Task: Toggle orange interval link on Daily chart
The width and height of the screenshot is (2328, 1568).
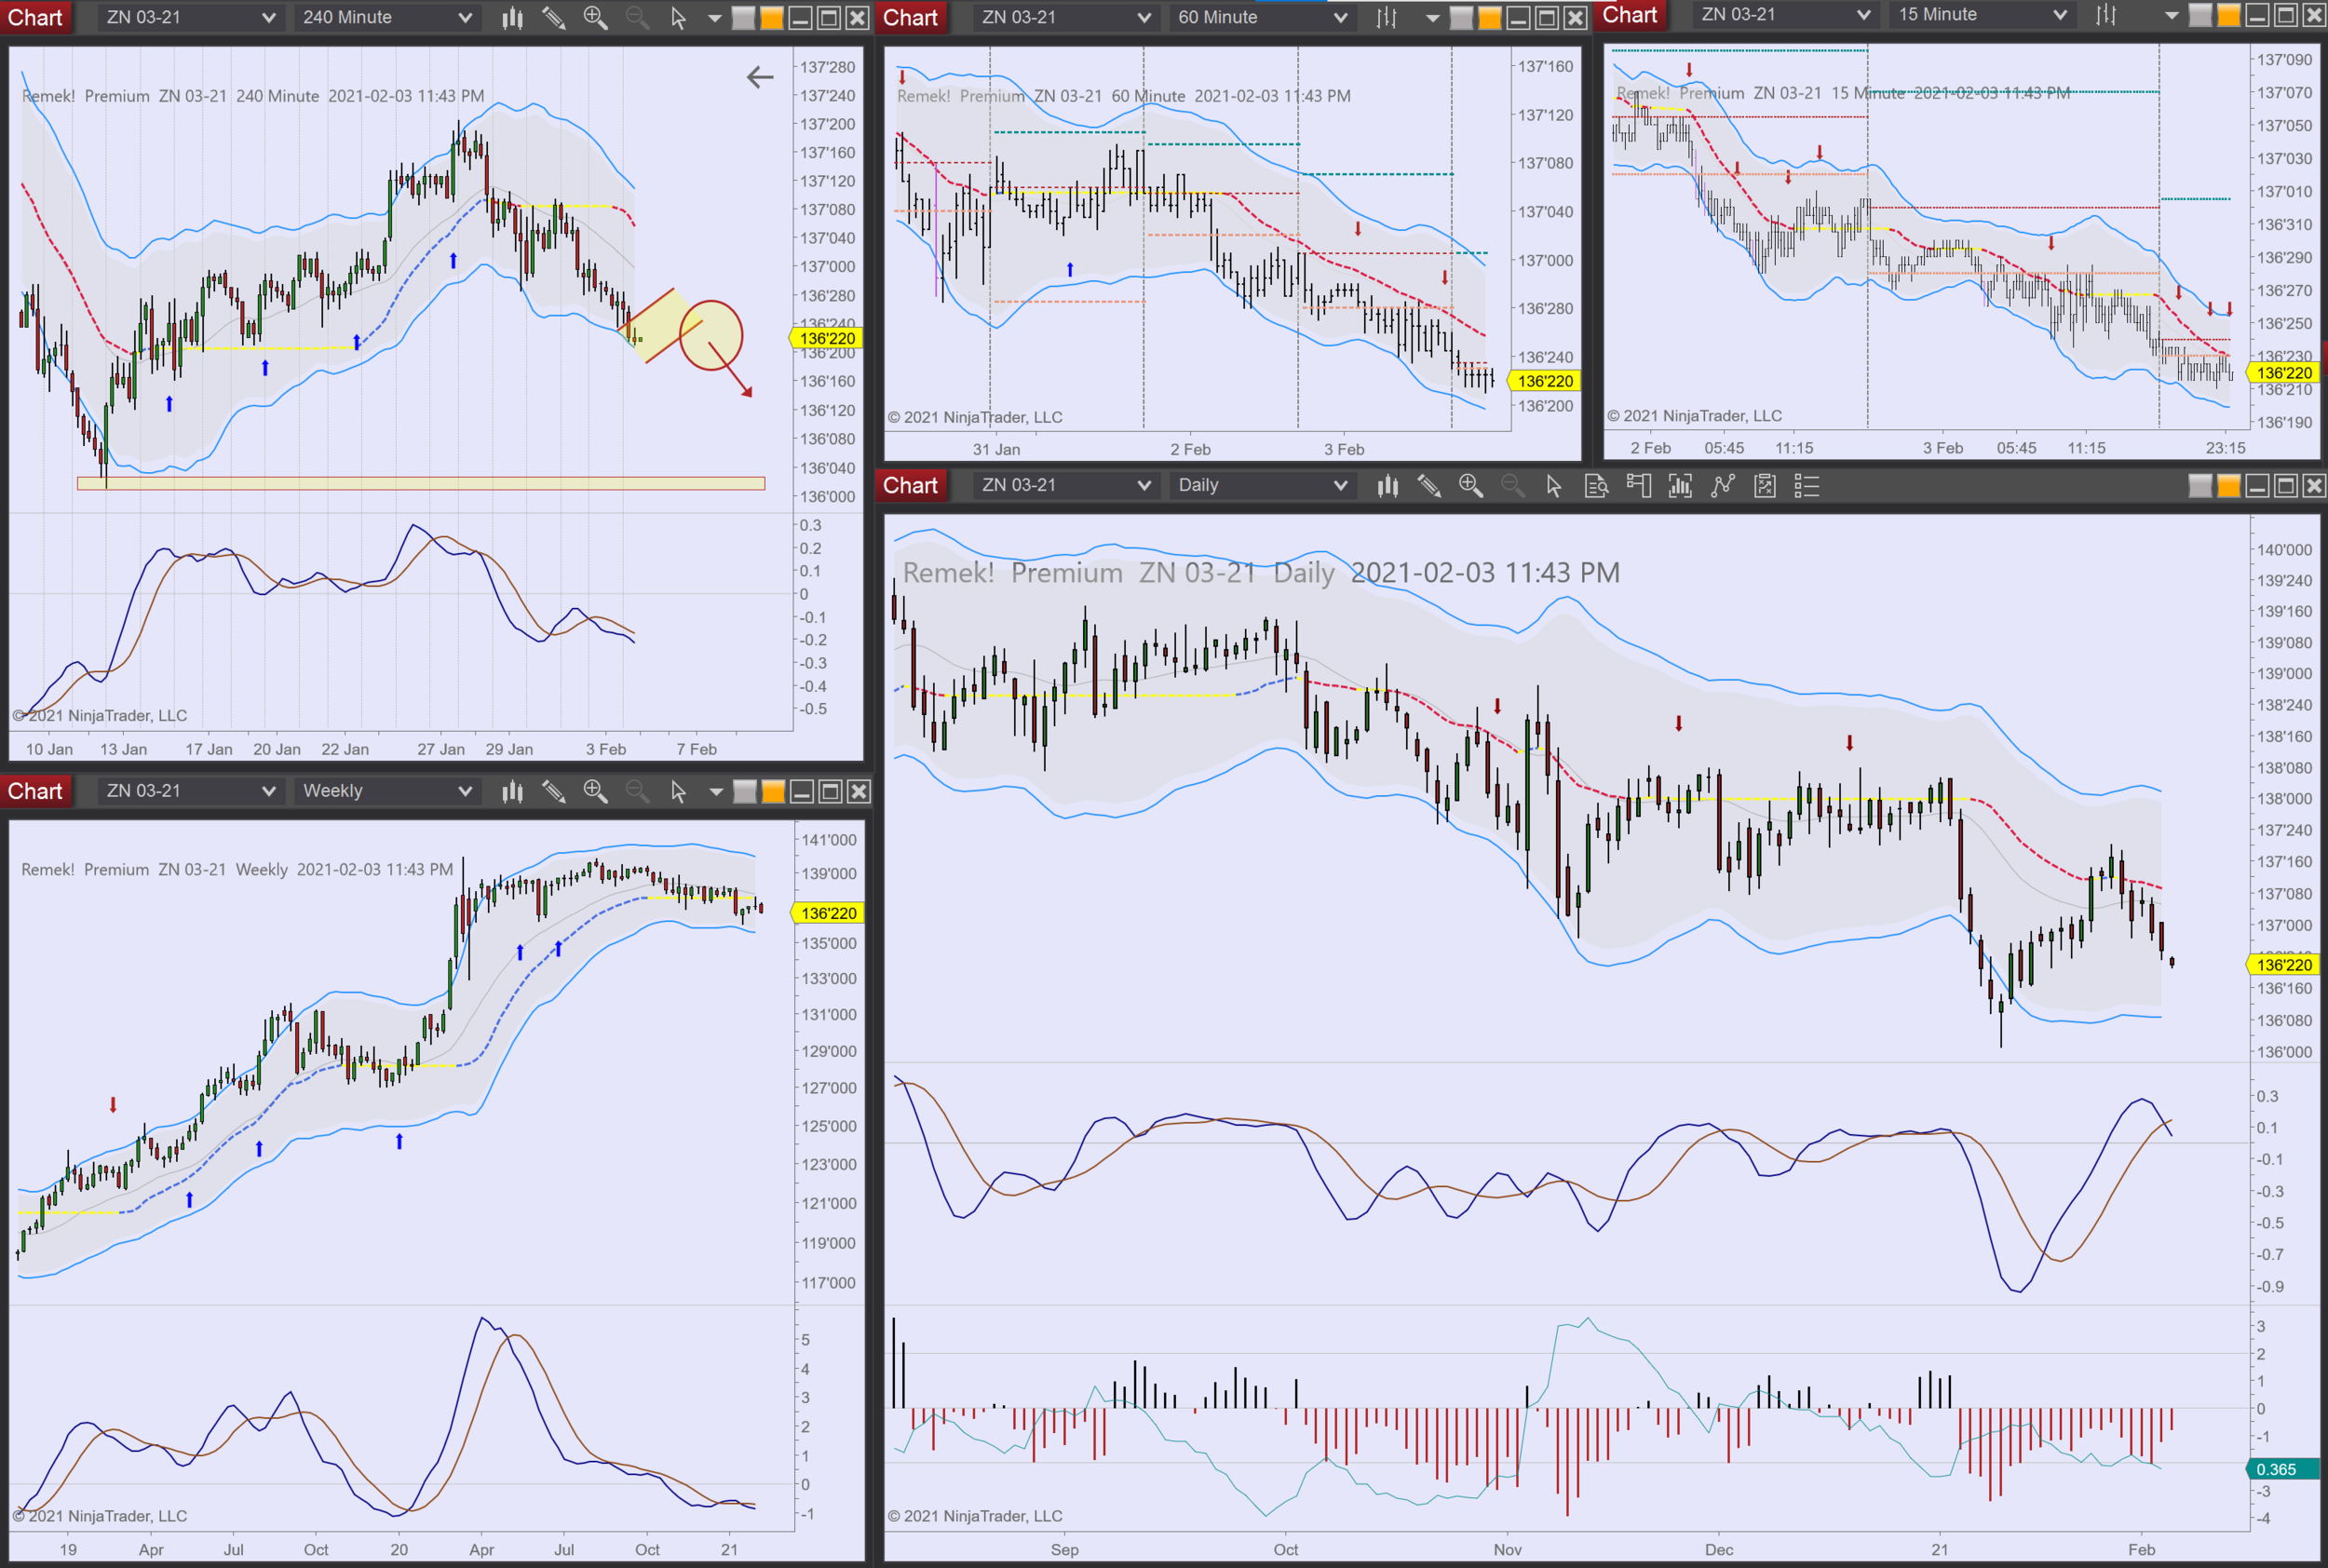Action: coord(2228,486)
